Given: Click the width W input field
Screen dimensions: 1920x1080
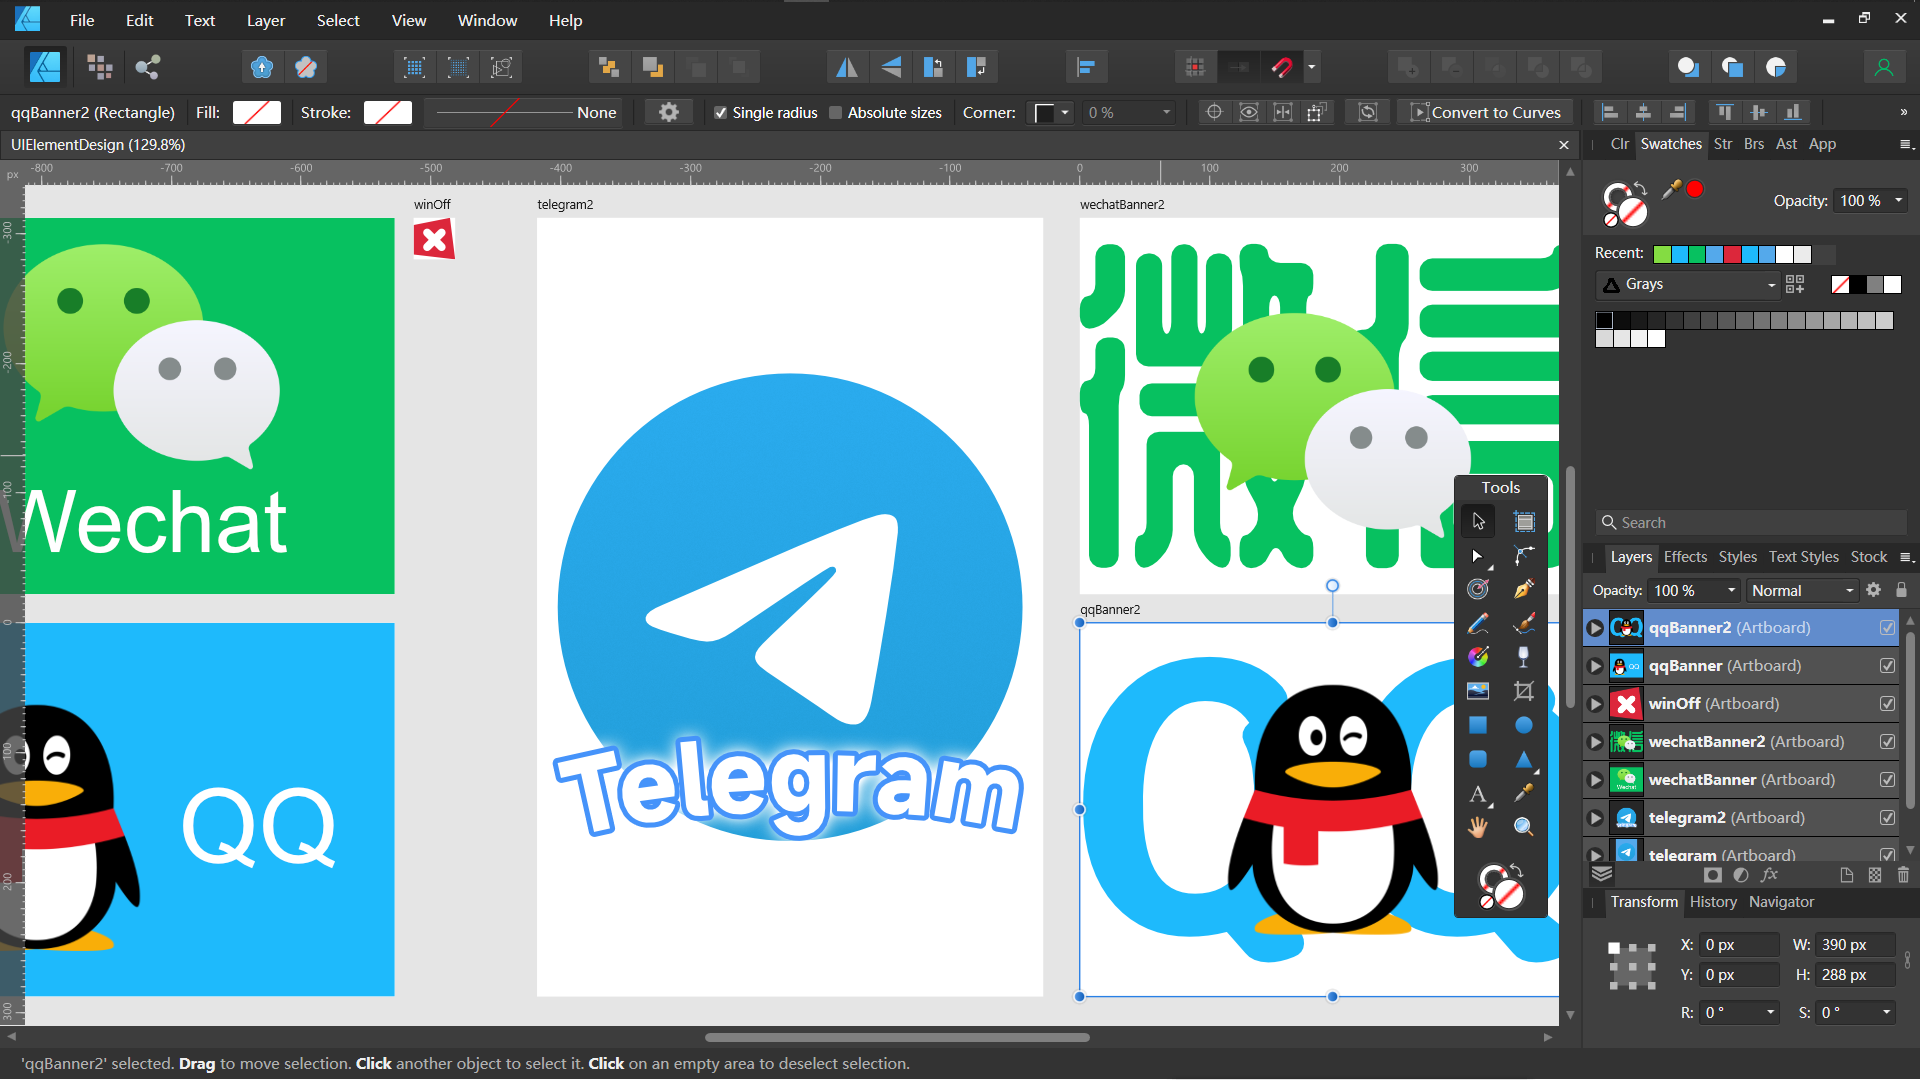Looking at the screenshot, I should [1855, 945].
